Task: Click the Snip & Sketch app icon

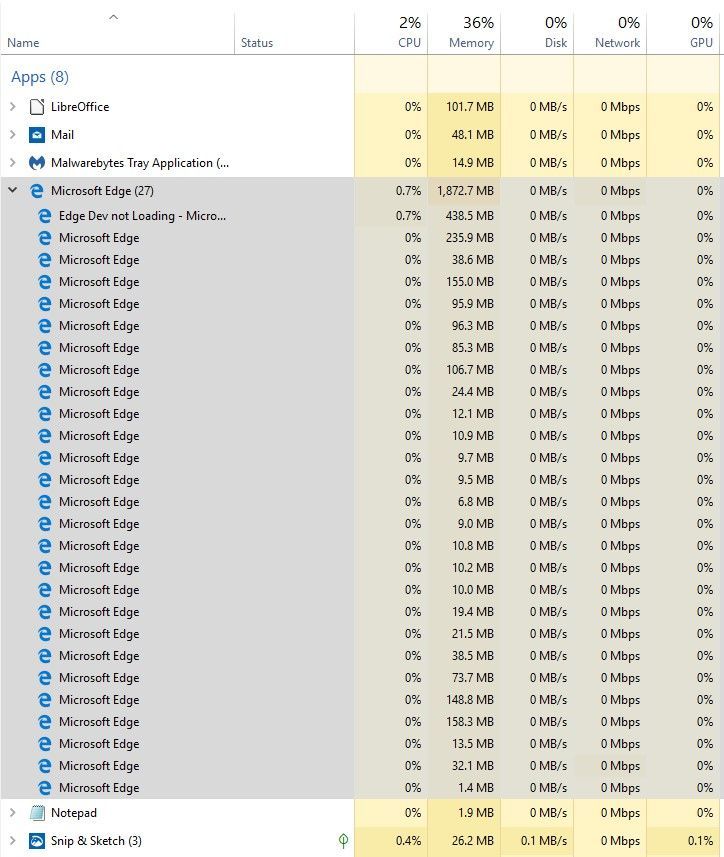Action: click(37, 841)
